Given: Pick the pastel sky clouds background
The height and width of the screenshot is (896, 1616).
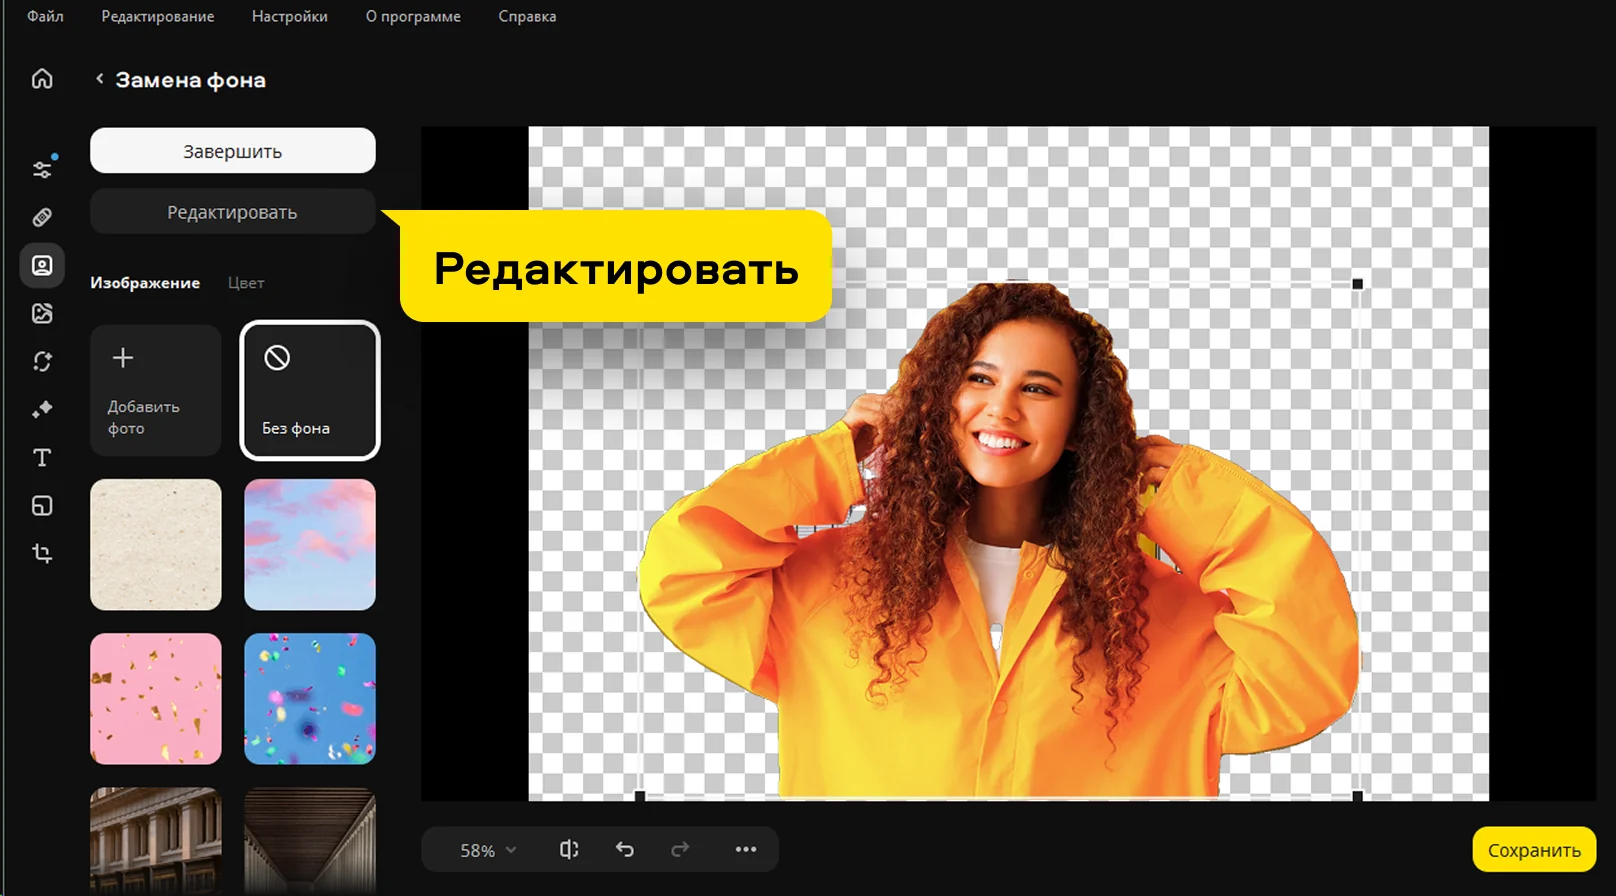Looking at the screenshot, I should [x=310, y=545].
